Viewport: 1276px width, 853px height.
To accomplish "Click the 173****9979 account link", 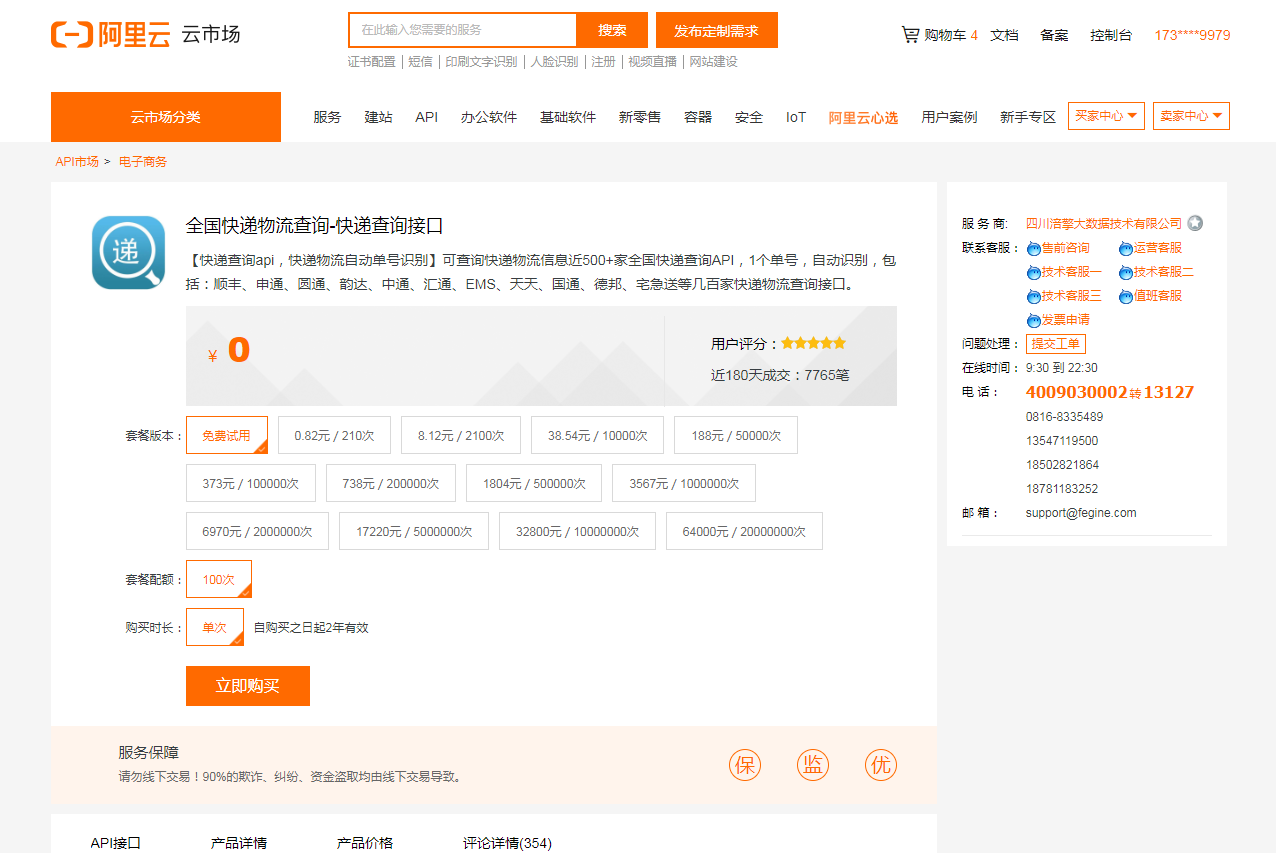I will coord(1192,35).
